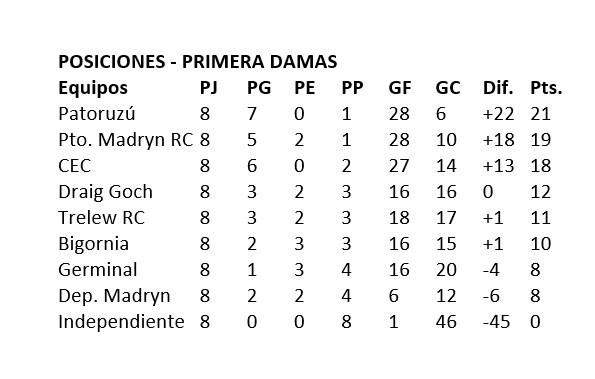595x379 pixels.
Task: Click the PG column header
Action: coord(259,88)
